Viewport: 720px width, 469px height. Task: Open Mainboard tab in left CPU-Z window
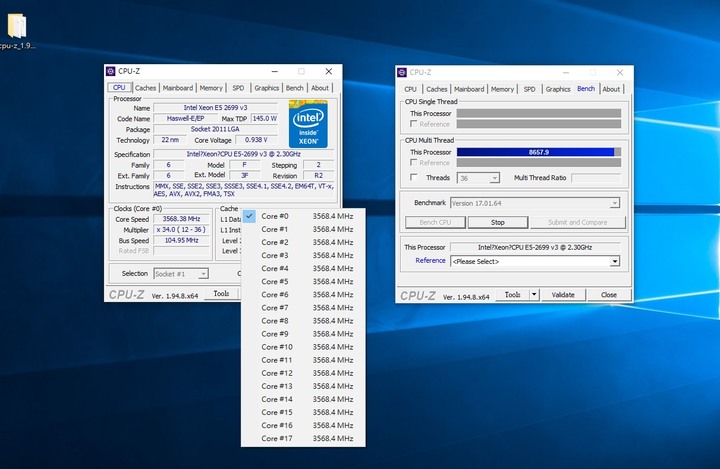pyautogui.click(x=178, y=88)
